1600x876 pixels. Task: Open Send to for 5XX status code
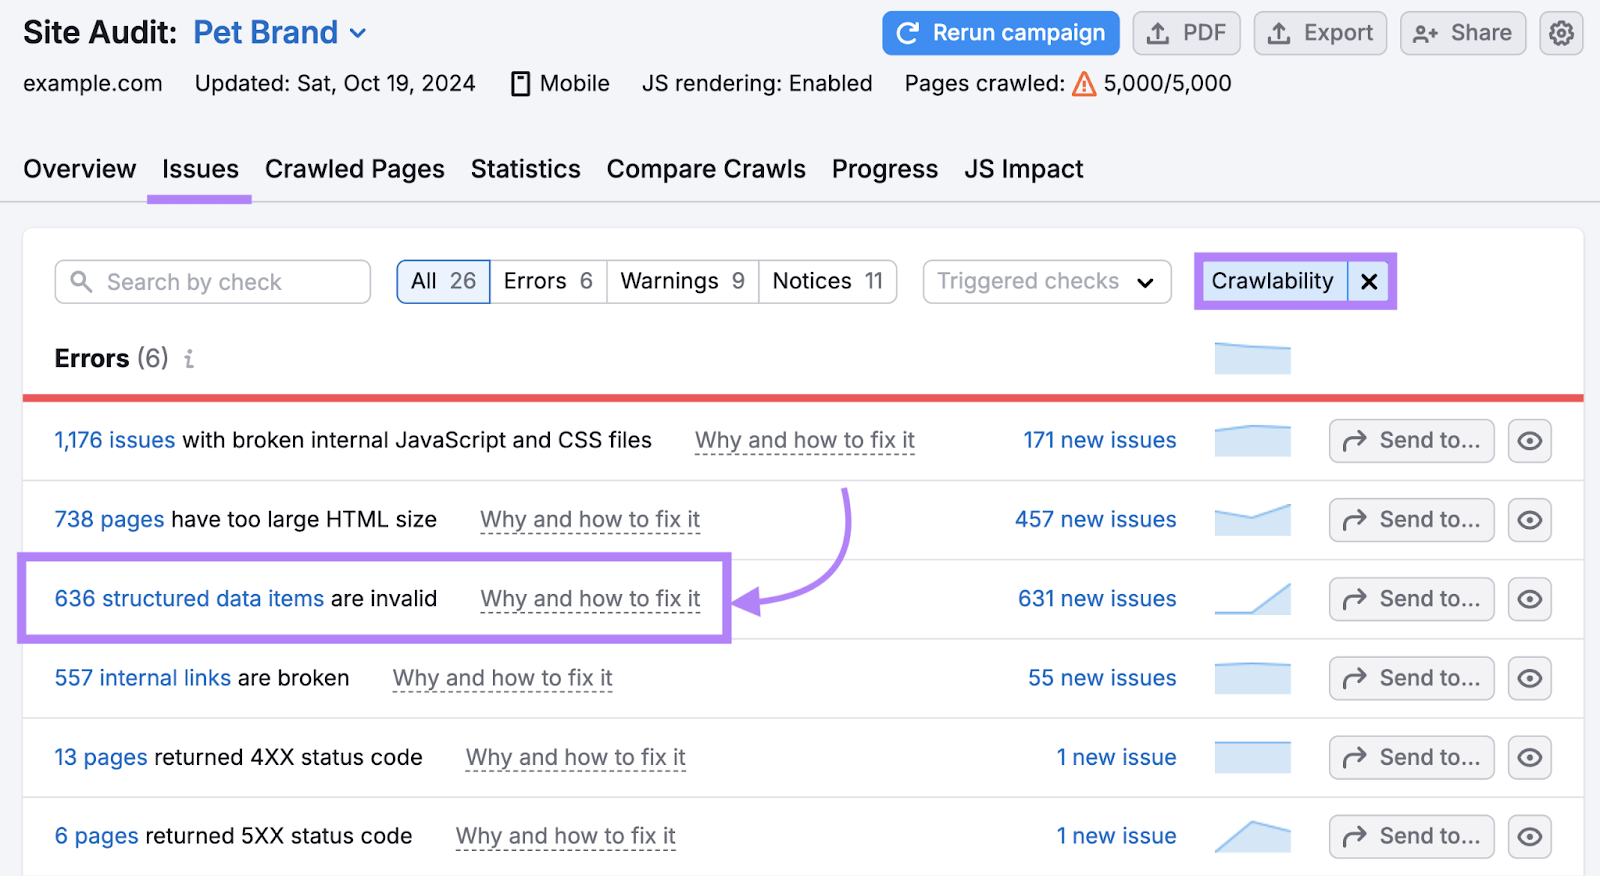click(1411, 837)
